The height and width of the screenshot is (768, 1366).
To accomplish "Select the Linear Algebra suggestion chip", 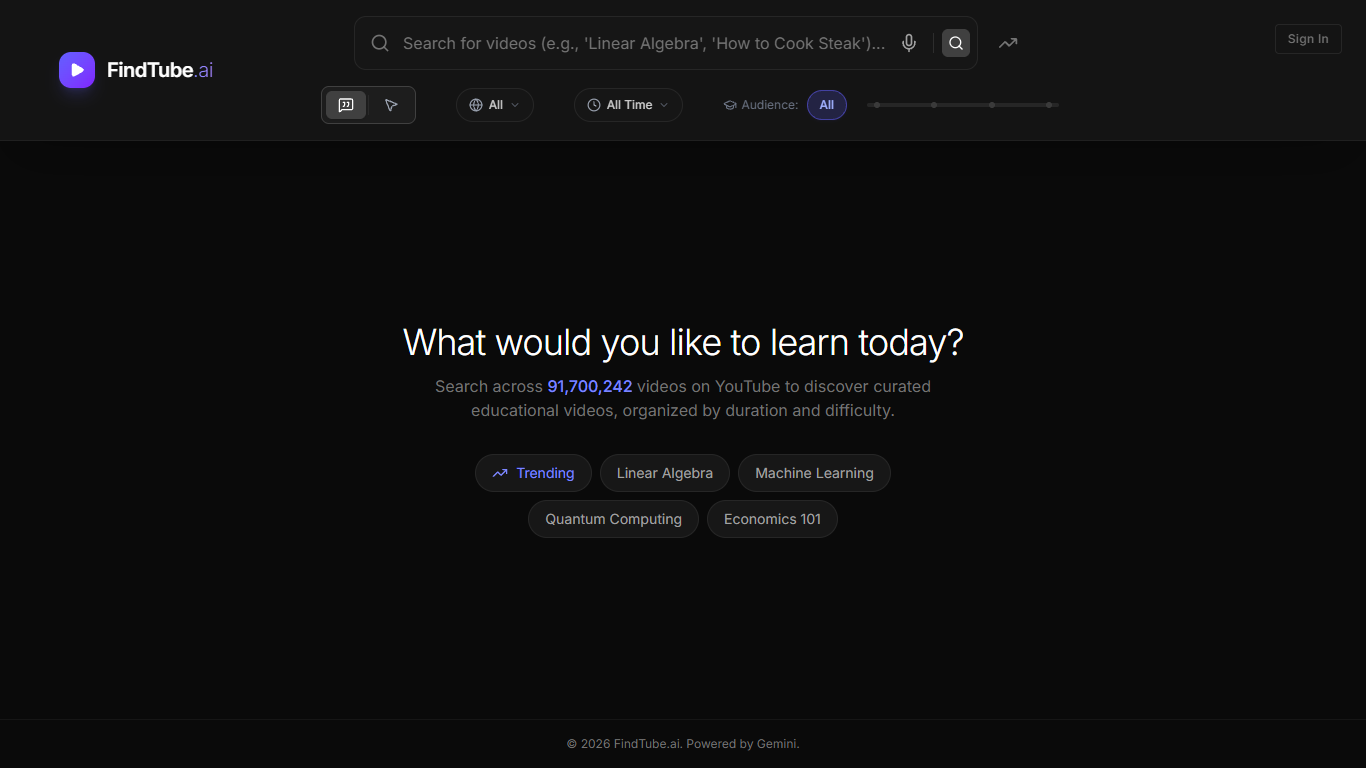I will tap(664, 472).
